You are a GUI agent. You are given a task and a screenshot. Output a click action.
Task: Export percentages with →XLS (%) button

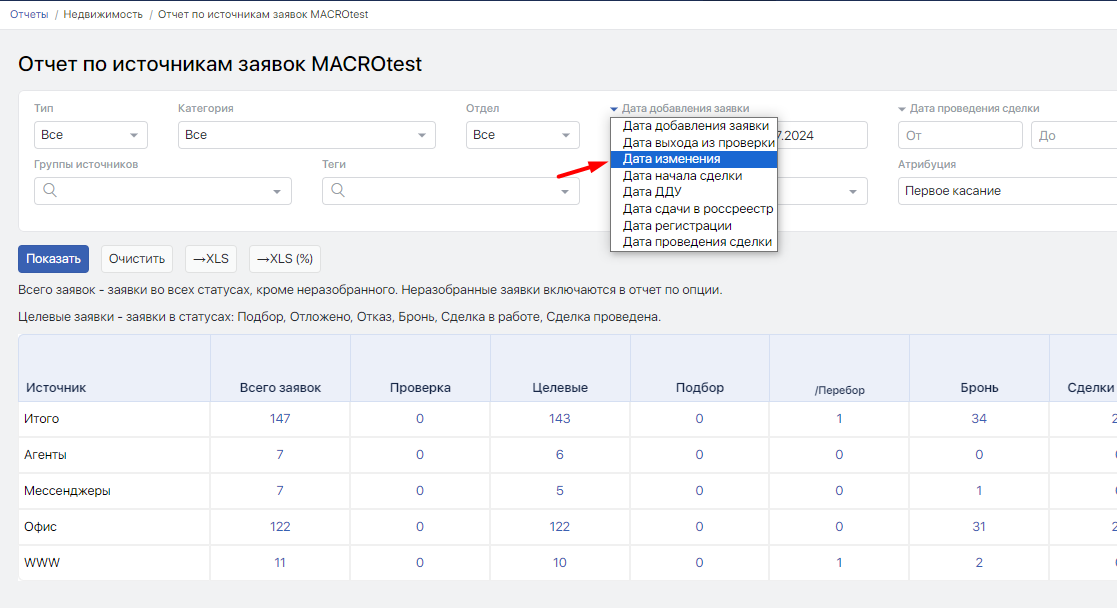click(284, 259)
